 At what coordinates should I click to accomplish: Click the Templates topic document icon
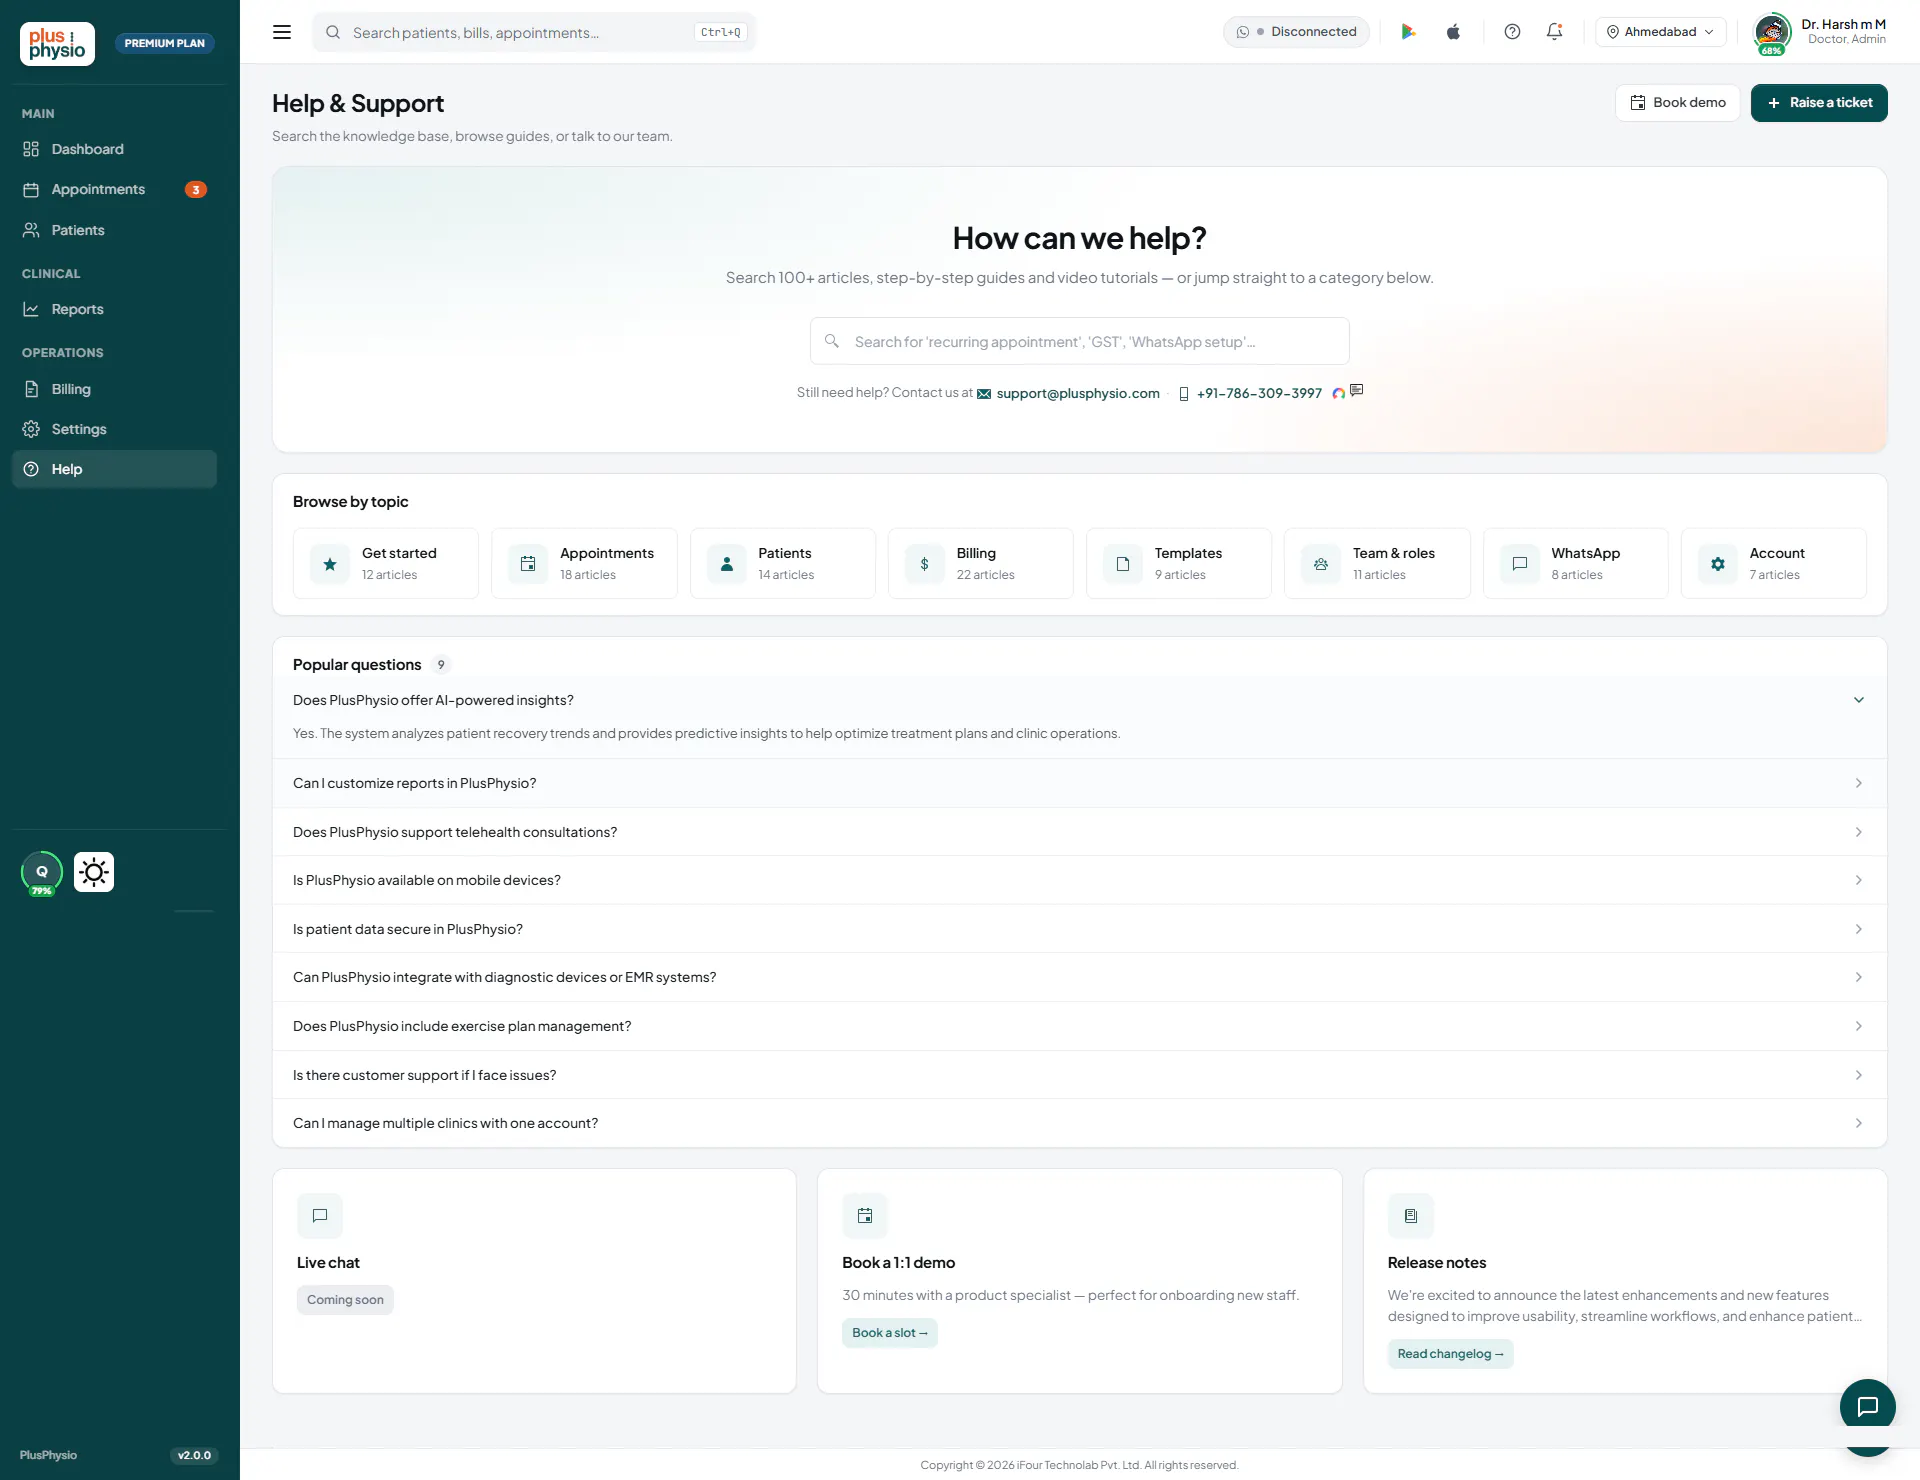click(1123, 564)
